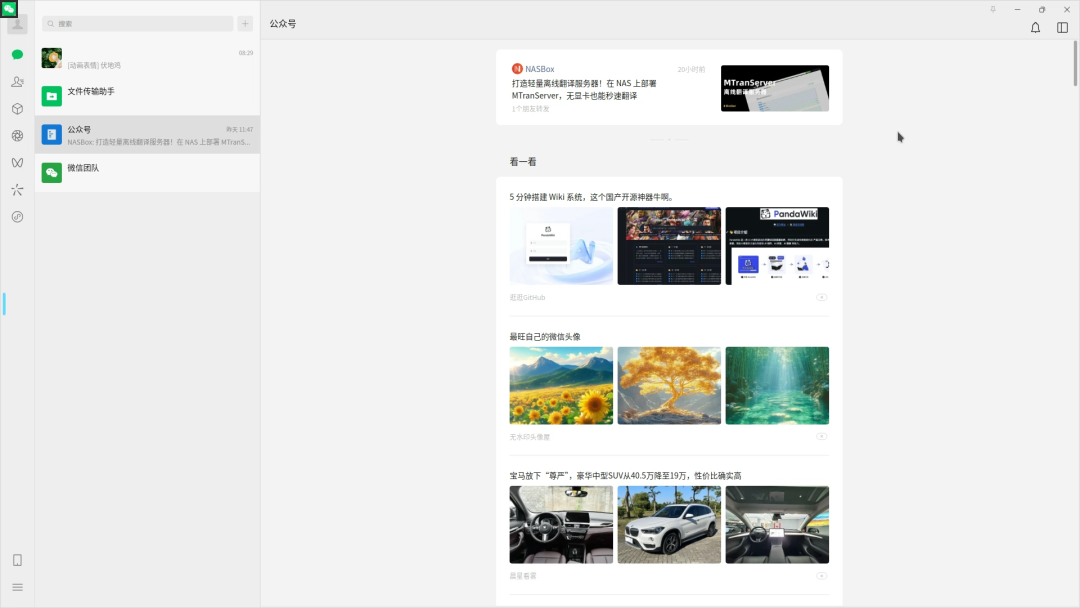The width and height of the screenshot is (1080, 608).
Task: Click the WeChat app icon at top-left
Action: click(x=9, y=8)
